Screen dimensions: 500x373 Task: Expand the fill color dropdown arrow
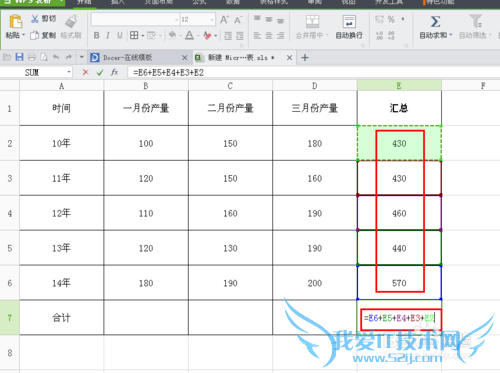click(180, 36)
